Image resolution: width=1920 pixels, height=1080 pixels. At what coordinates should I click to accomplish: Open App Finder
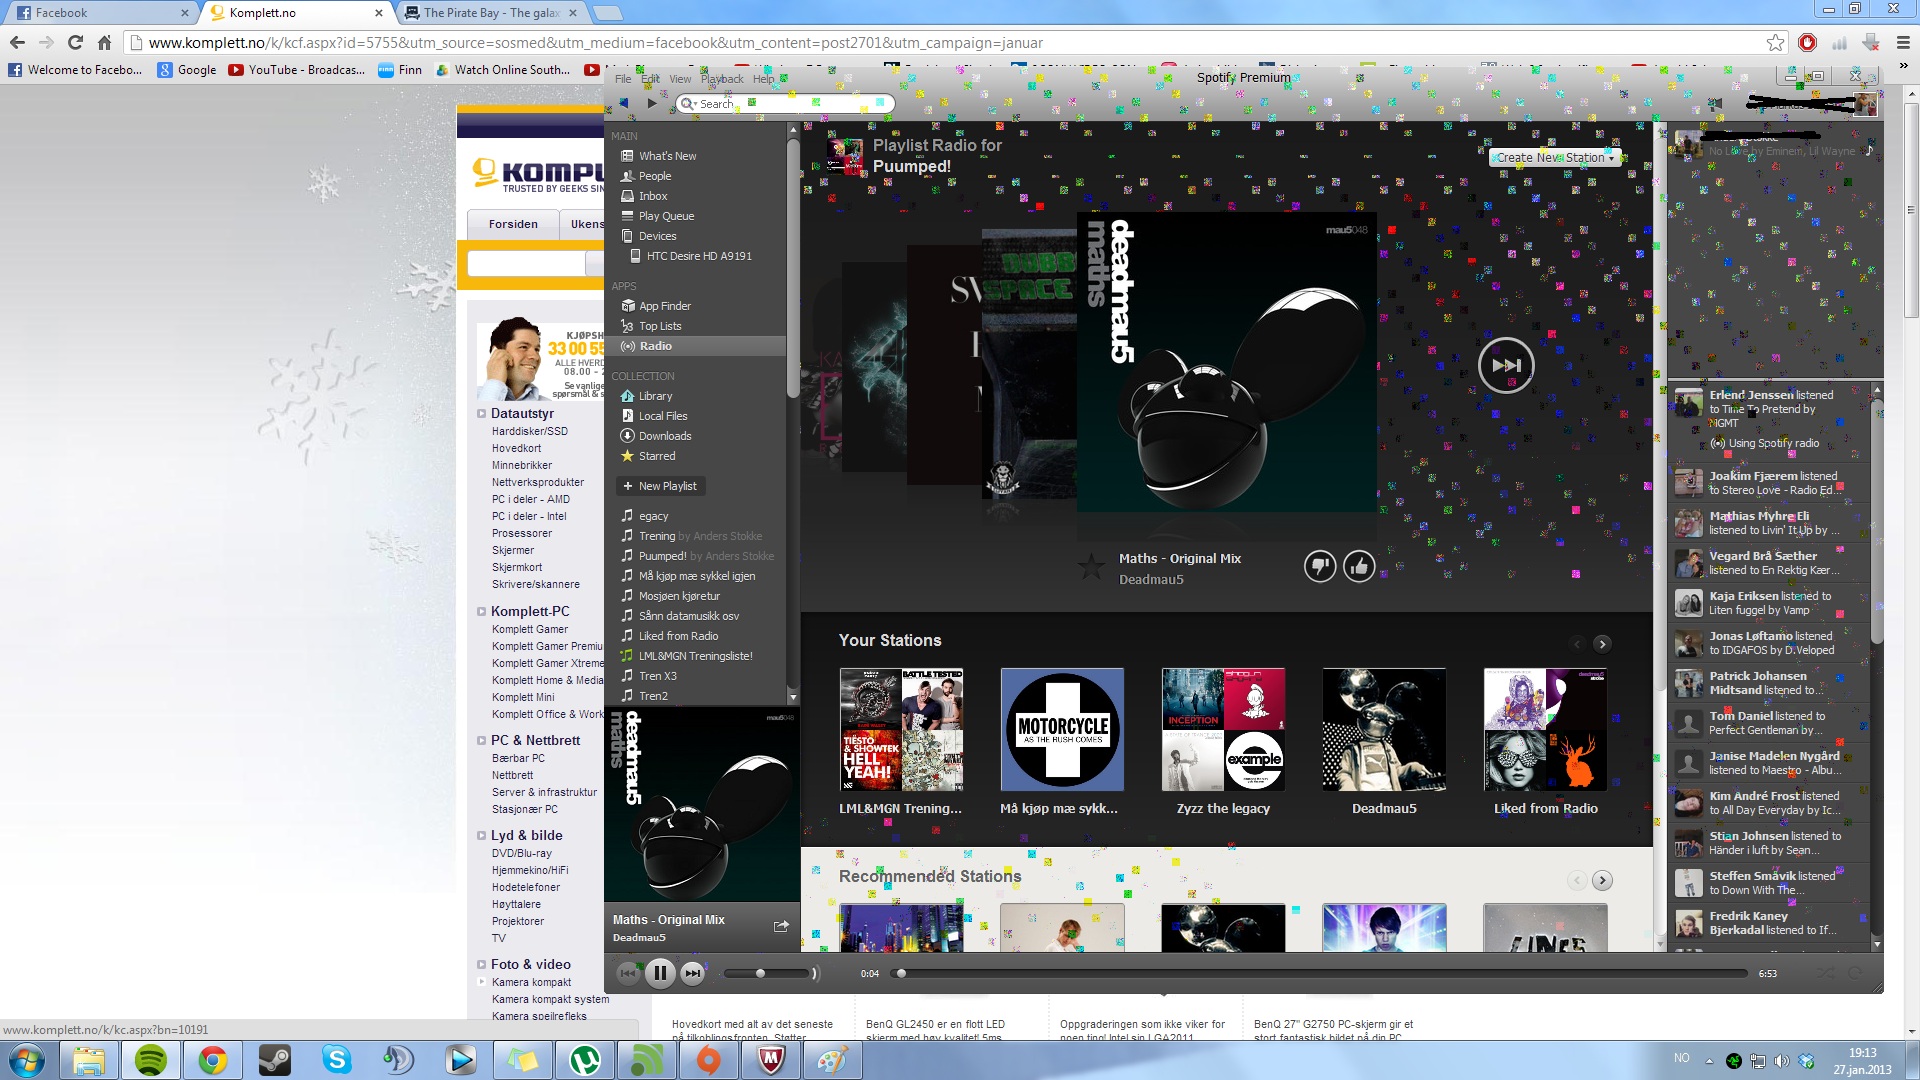(x=664, y=306)
